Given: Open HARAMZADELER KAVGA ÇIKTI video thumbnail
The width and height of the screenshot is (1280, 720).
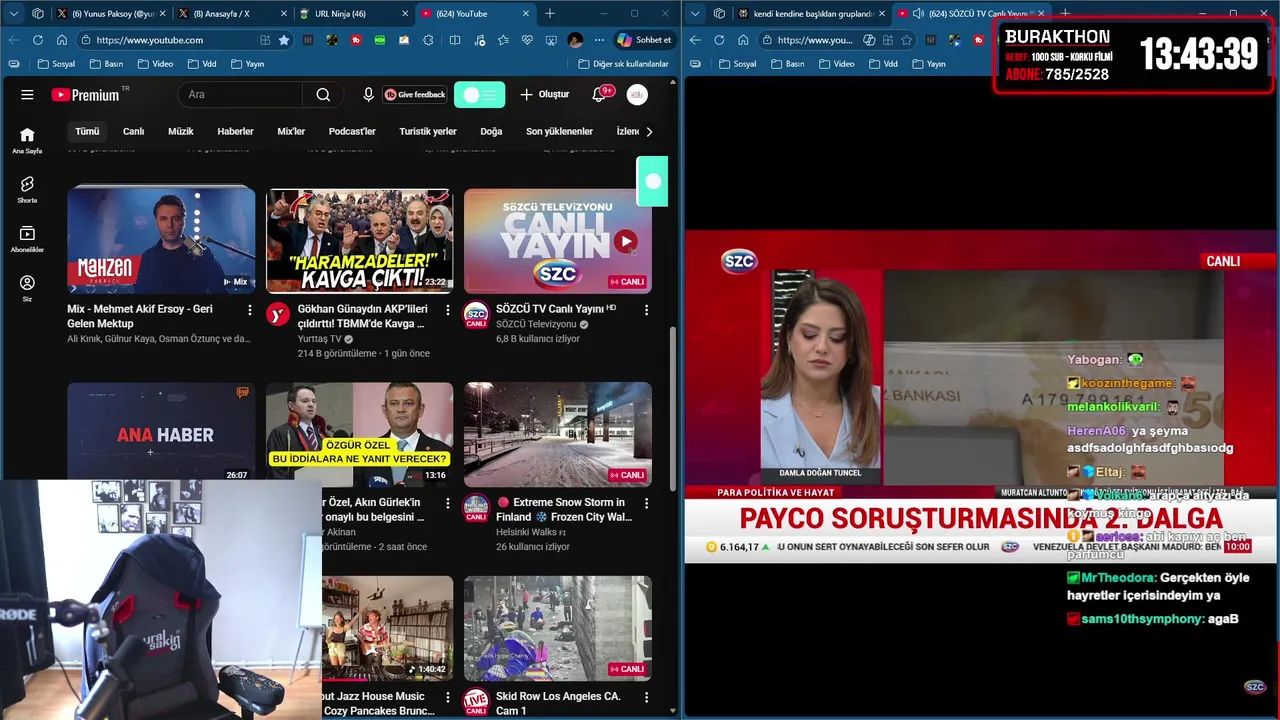Looking at the screenshot, I should coord(359,239).
